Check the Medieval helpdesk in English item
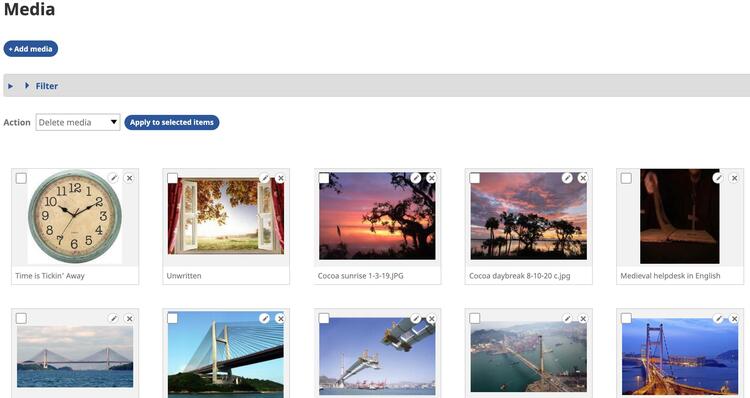 pos(626,178)
